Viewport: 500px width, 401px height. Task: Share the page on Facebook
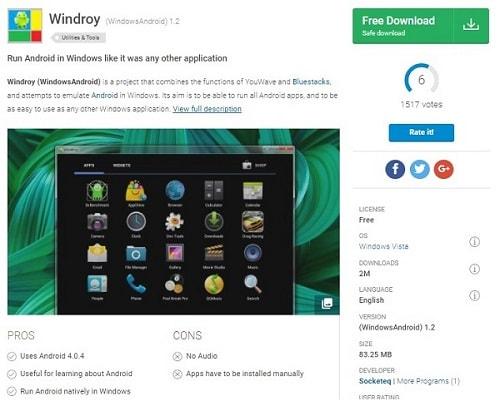[395, 169]
